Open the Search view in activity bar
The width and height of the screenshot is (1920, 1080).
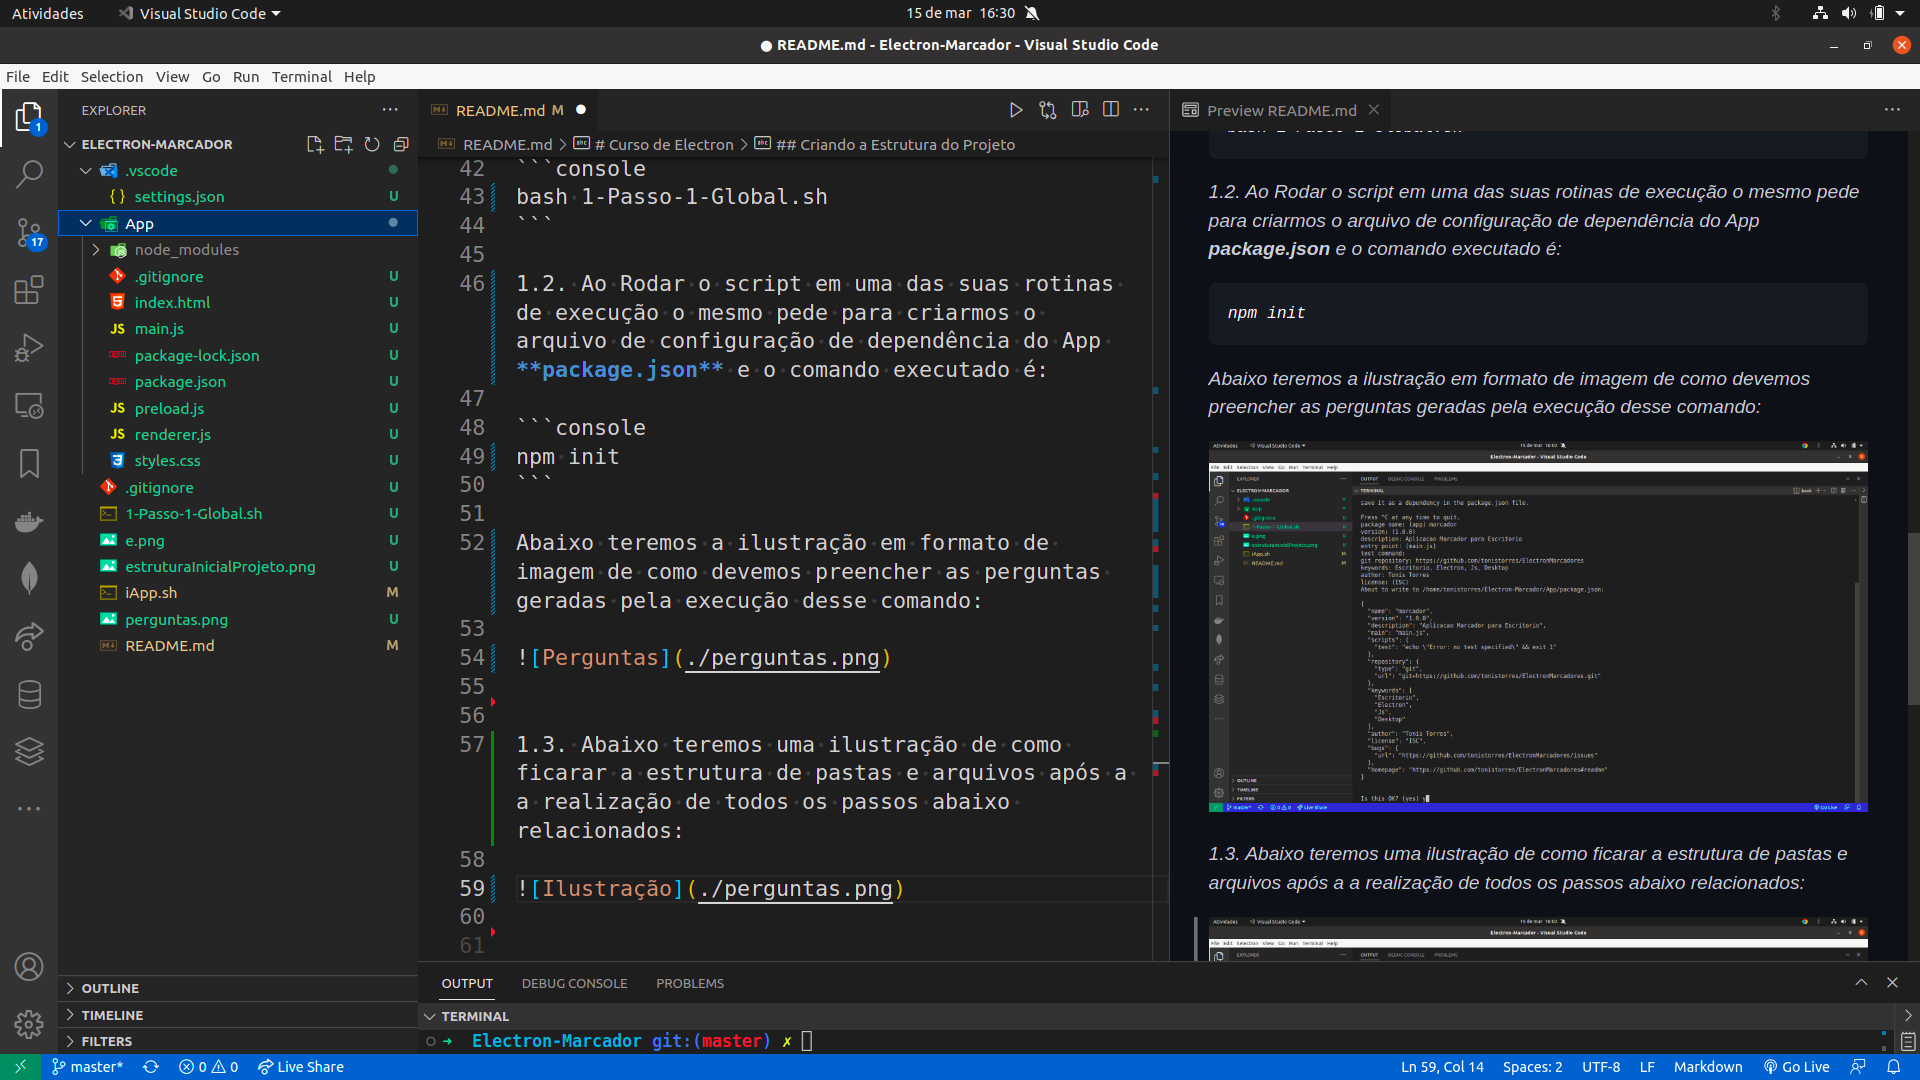29,174
